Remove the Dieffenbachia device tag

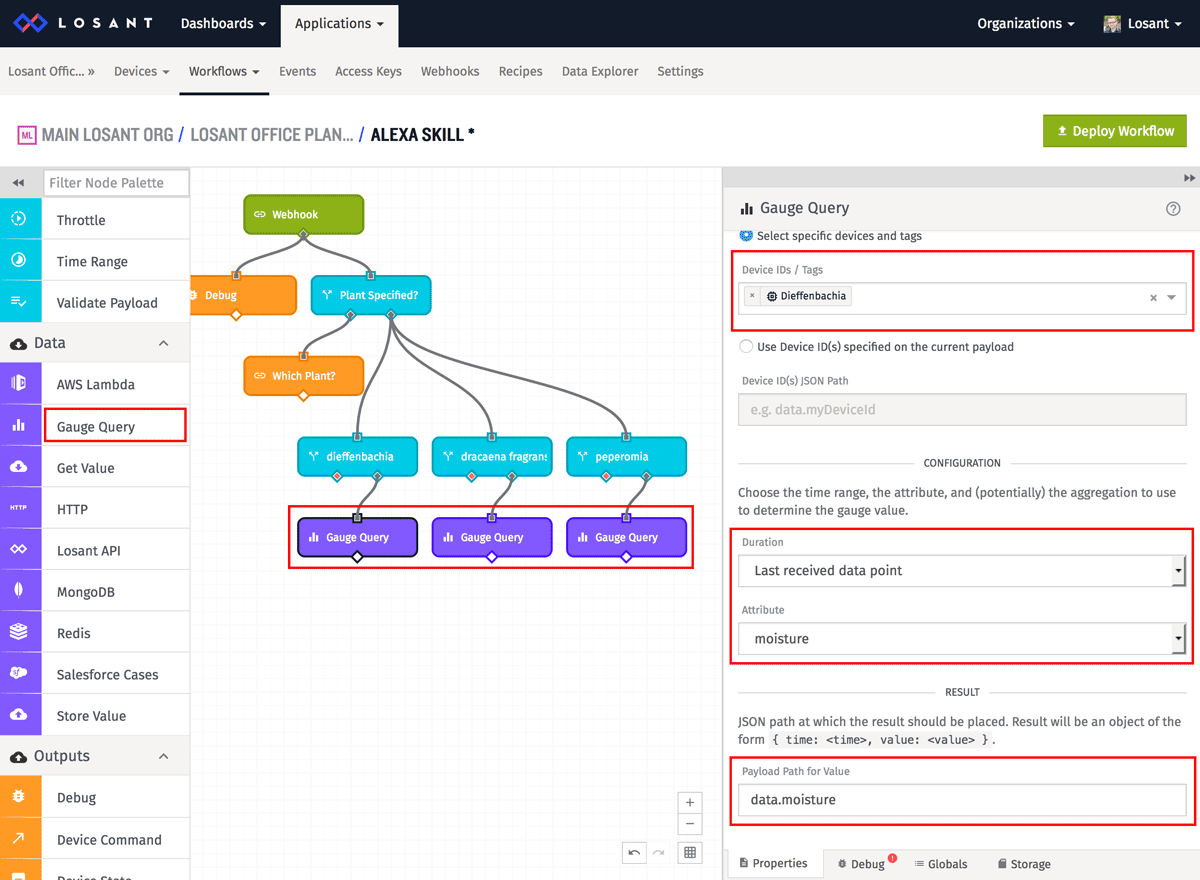click(752, 296)
